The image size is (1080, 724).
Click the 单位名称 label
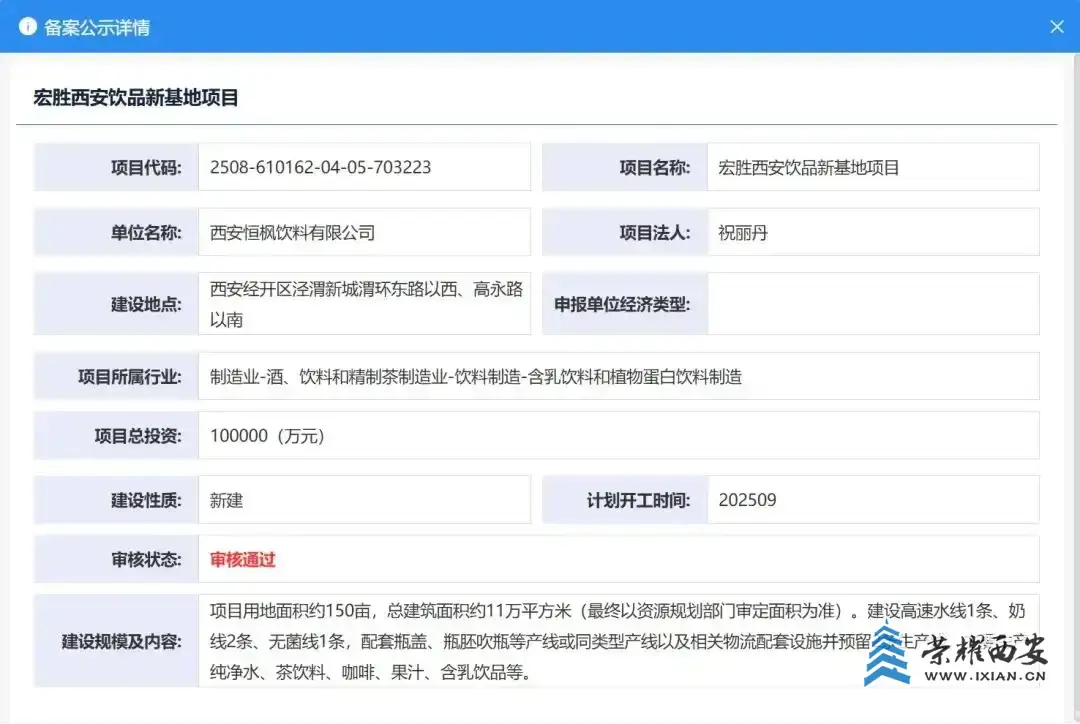pos(146,233)
